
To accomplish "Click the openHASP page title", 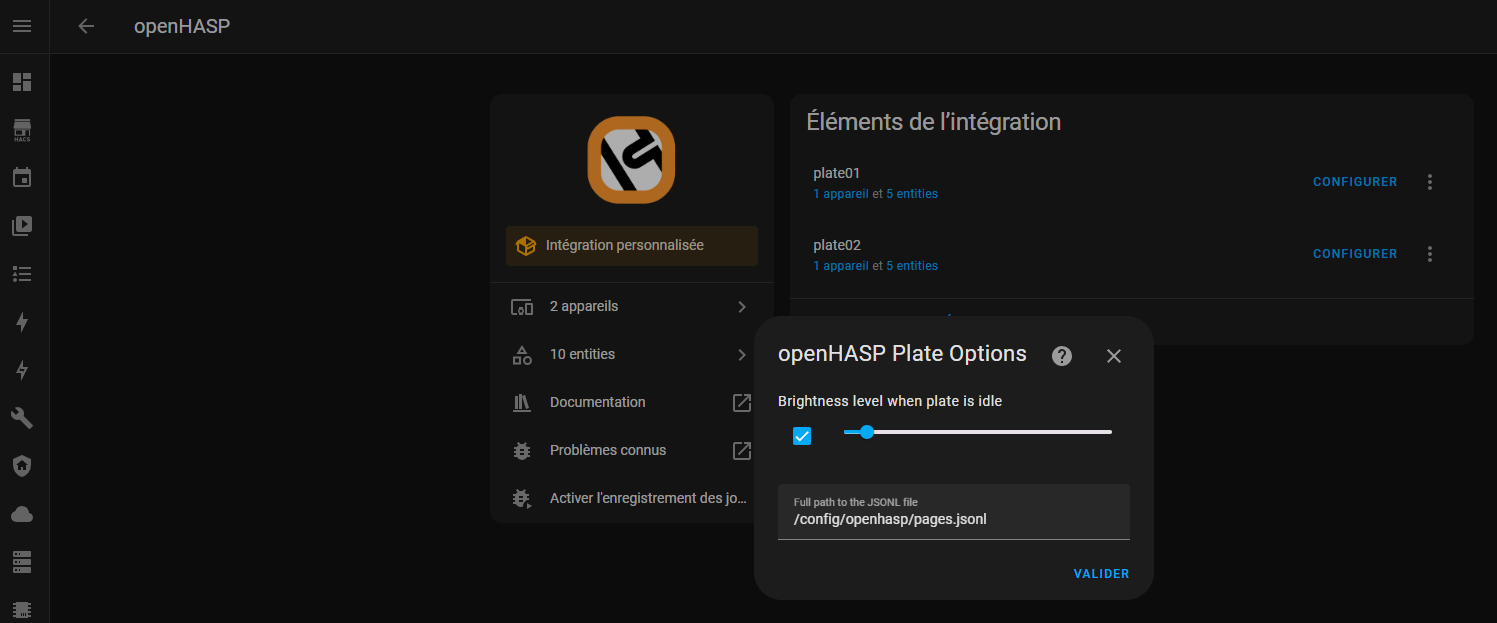I will [182, 26].
